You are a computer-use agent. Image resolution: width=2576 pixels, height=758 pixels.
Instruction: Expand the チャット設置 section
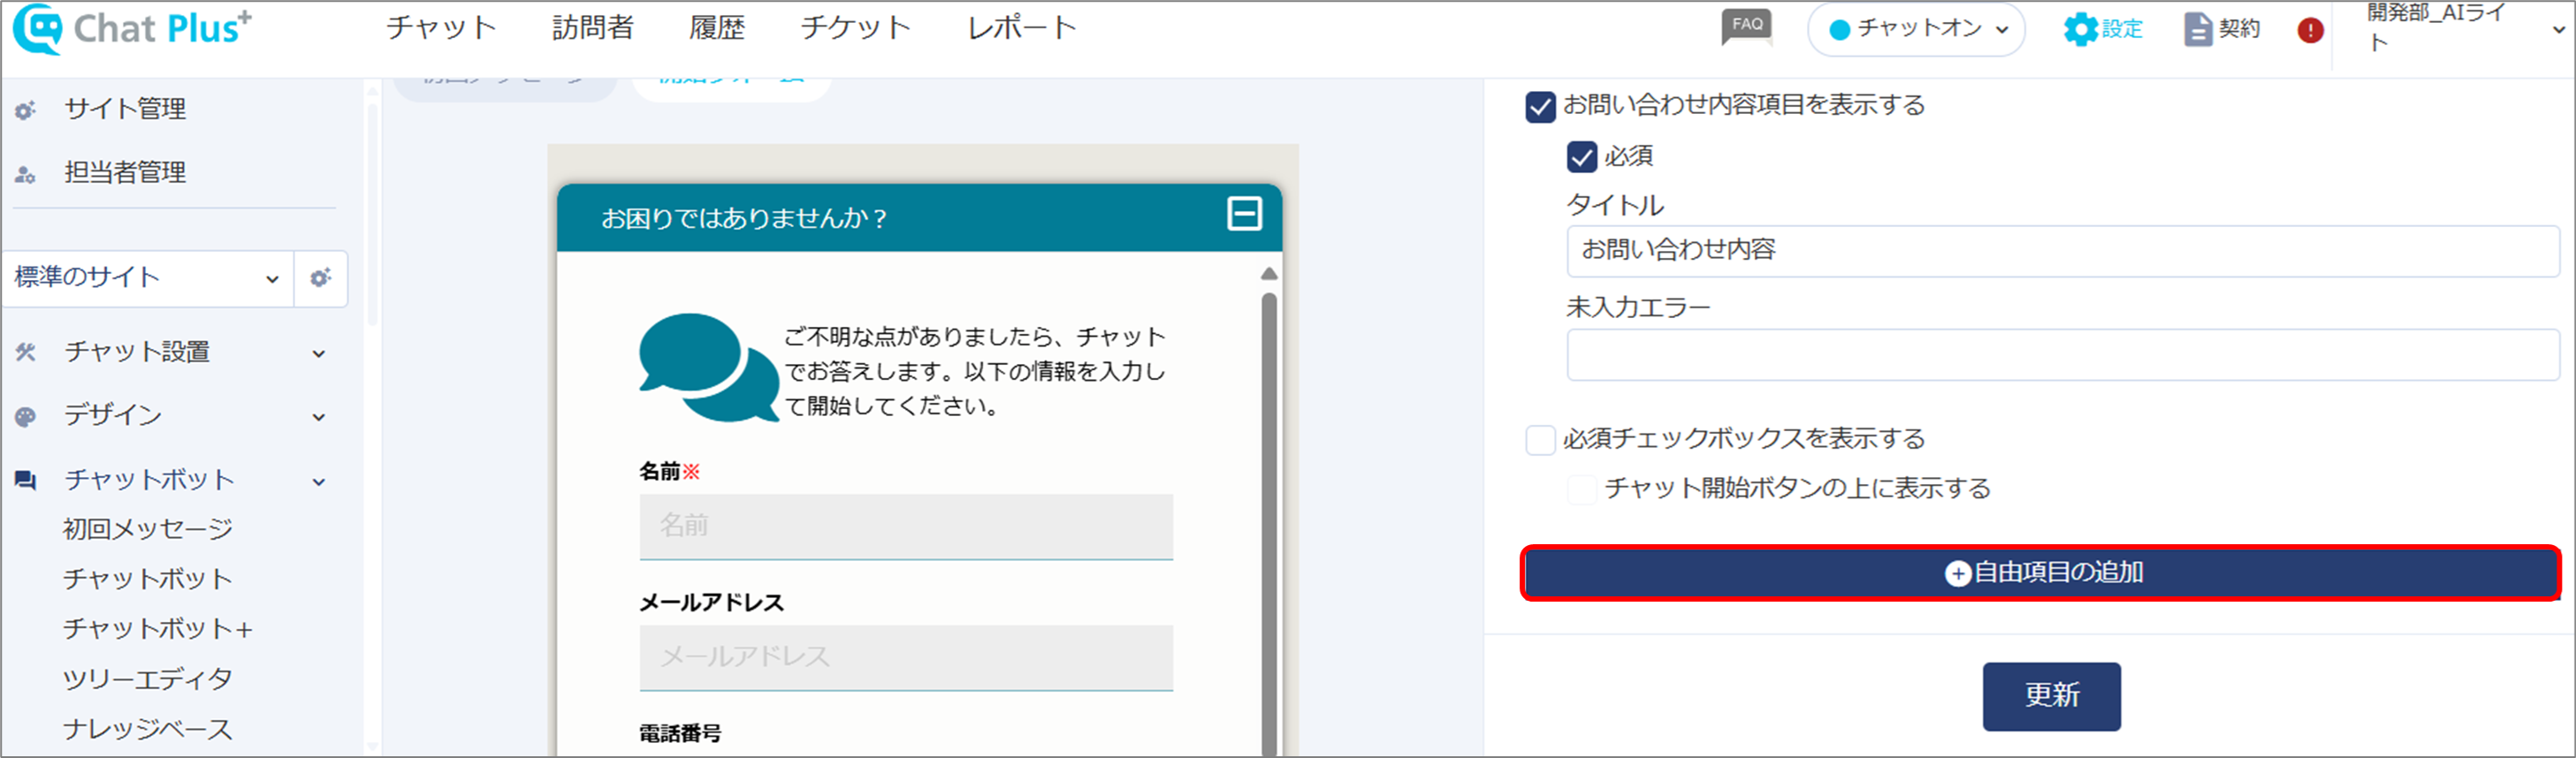coord(319,353)
